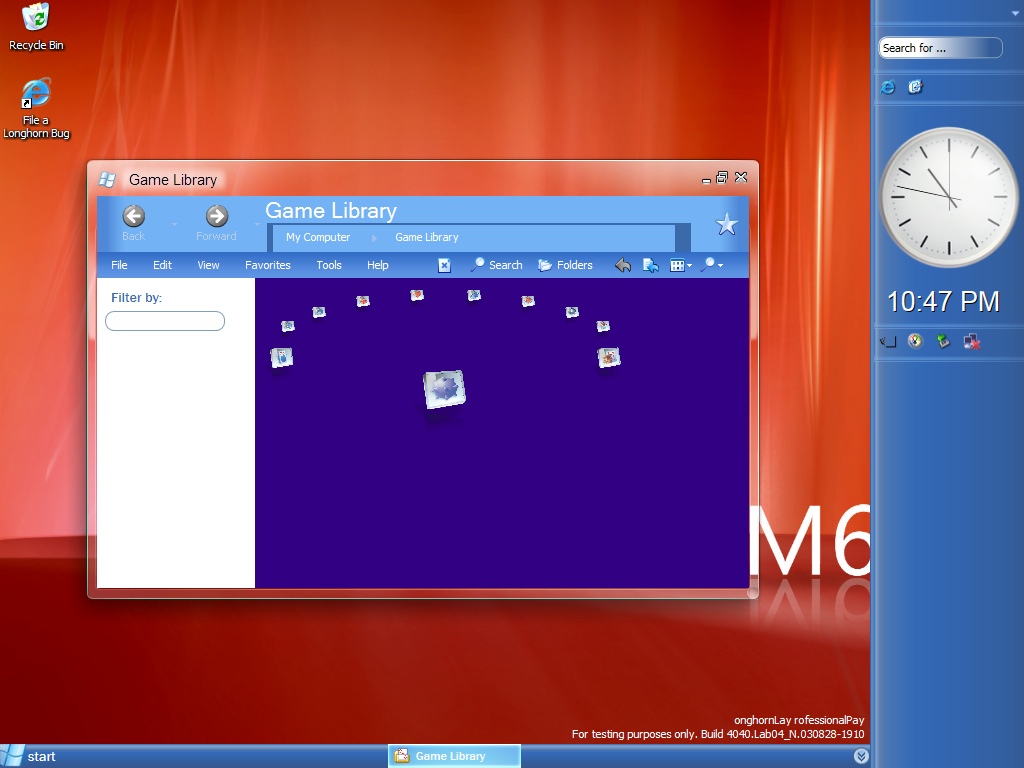
Task: Select the large game icon left of arc
Action: pyautogui.click(x=281, y=357)
